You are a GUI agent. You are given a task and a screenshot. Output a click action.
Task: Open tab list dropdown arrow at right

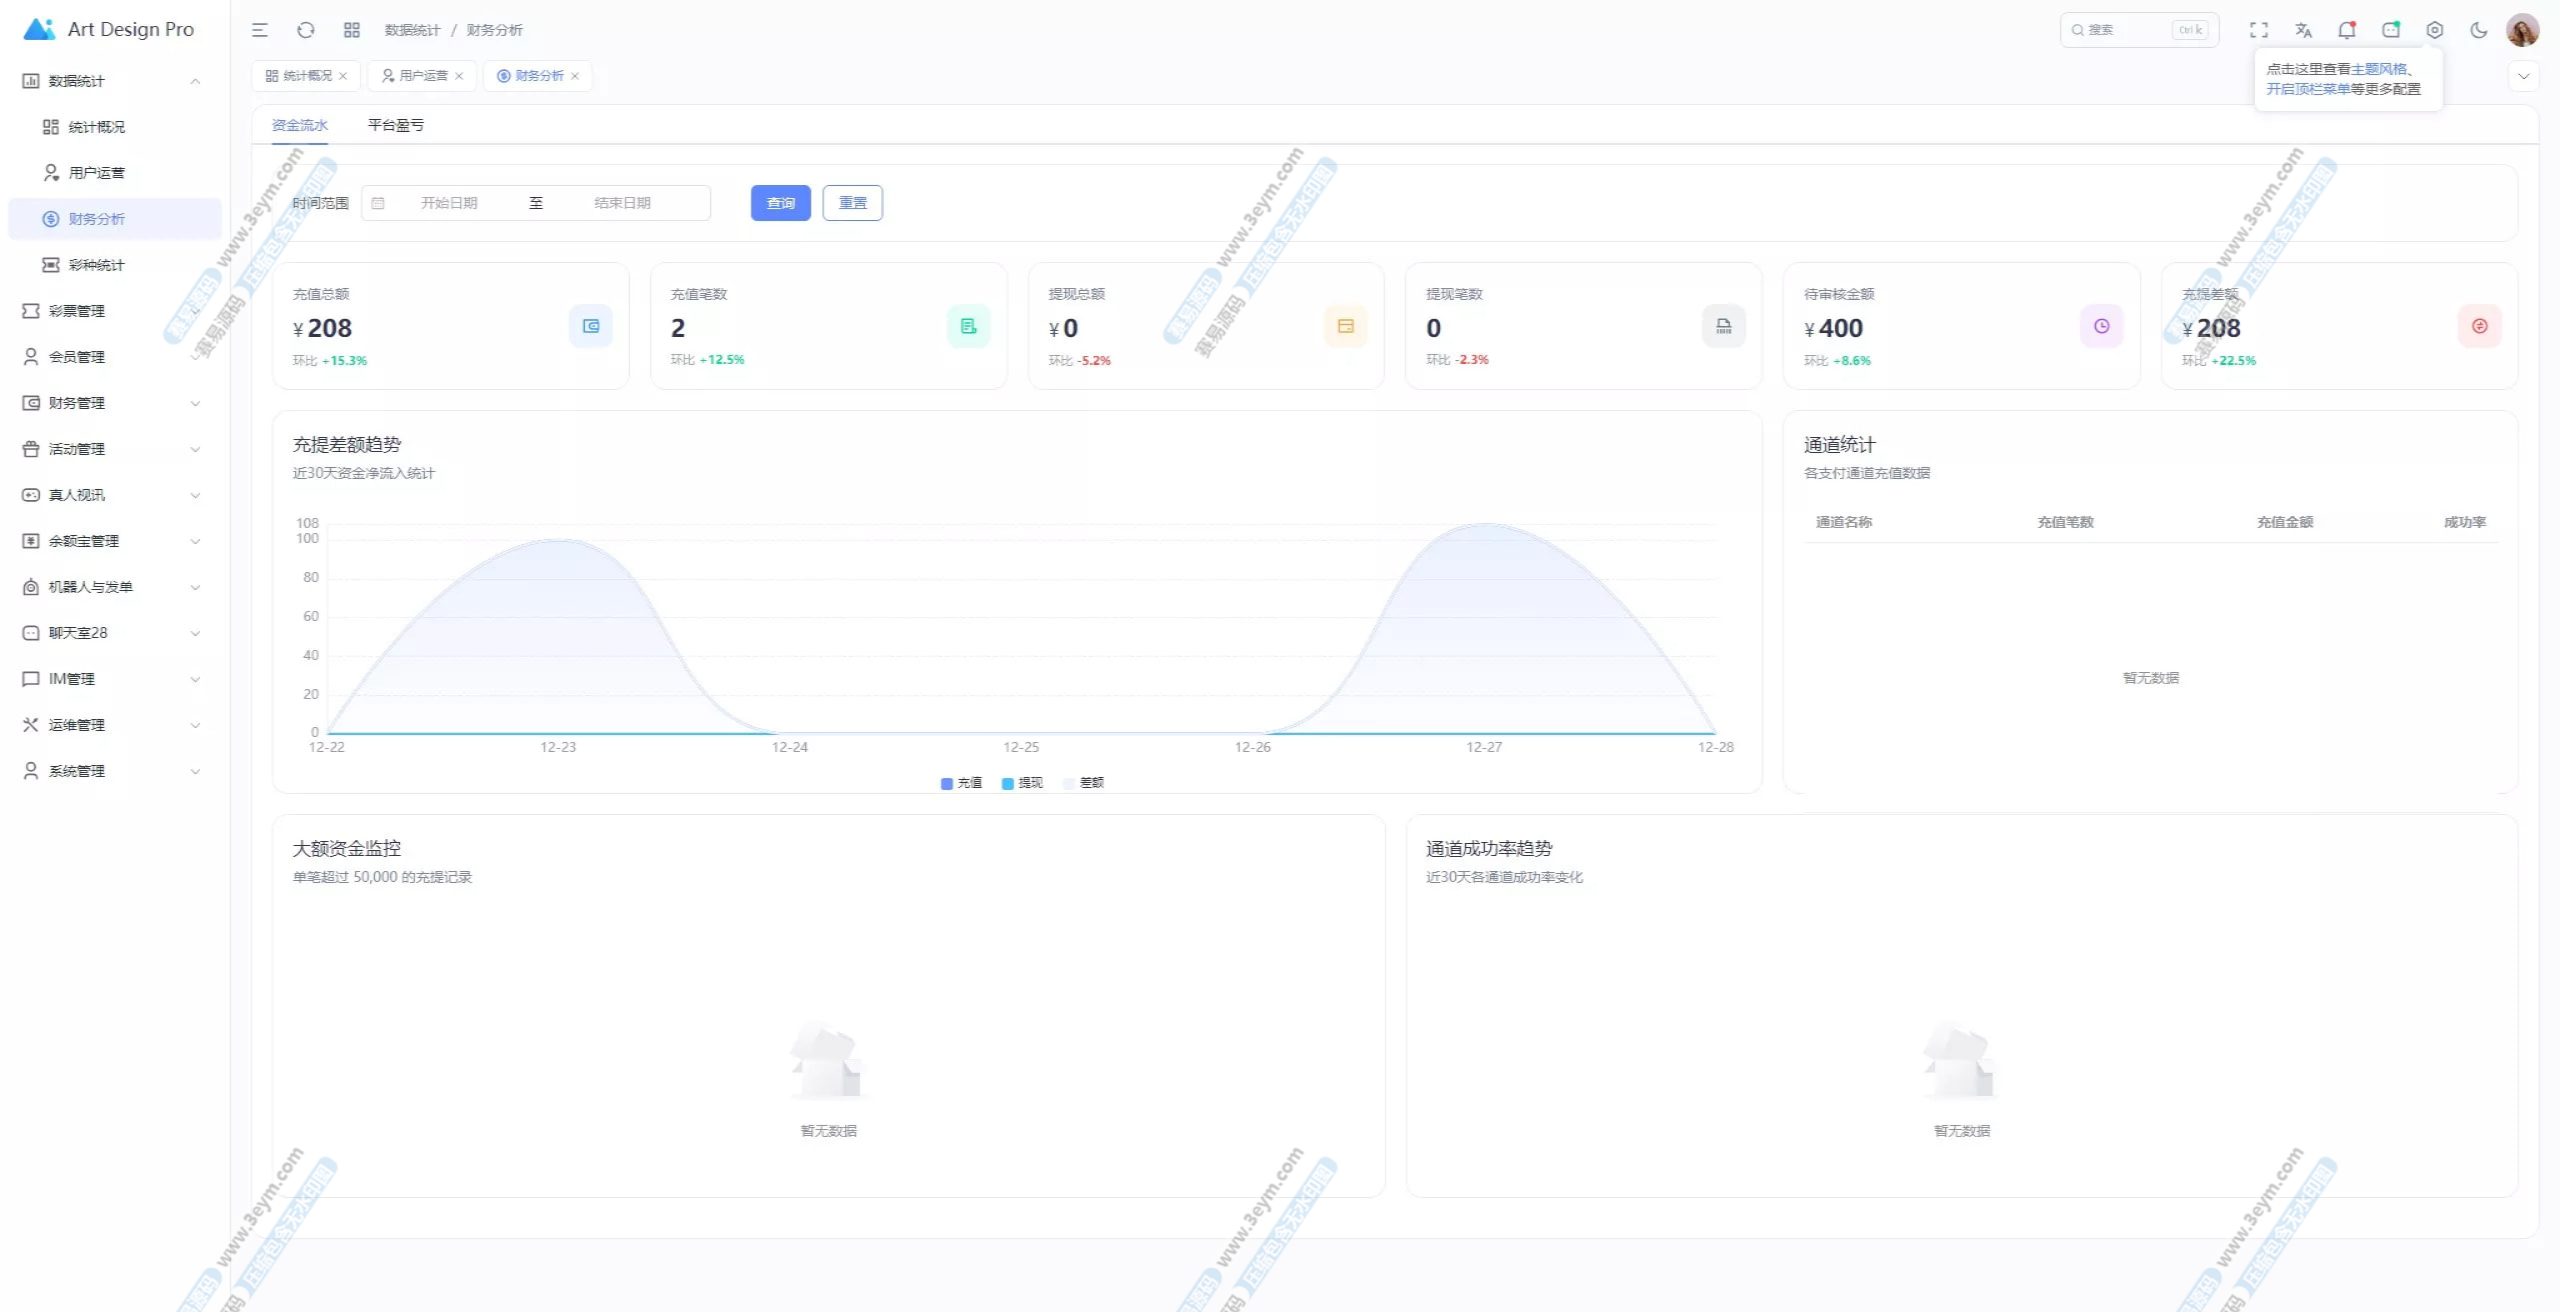(2523, 76)
